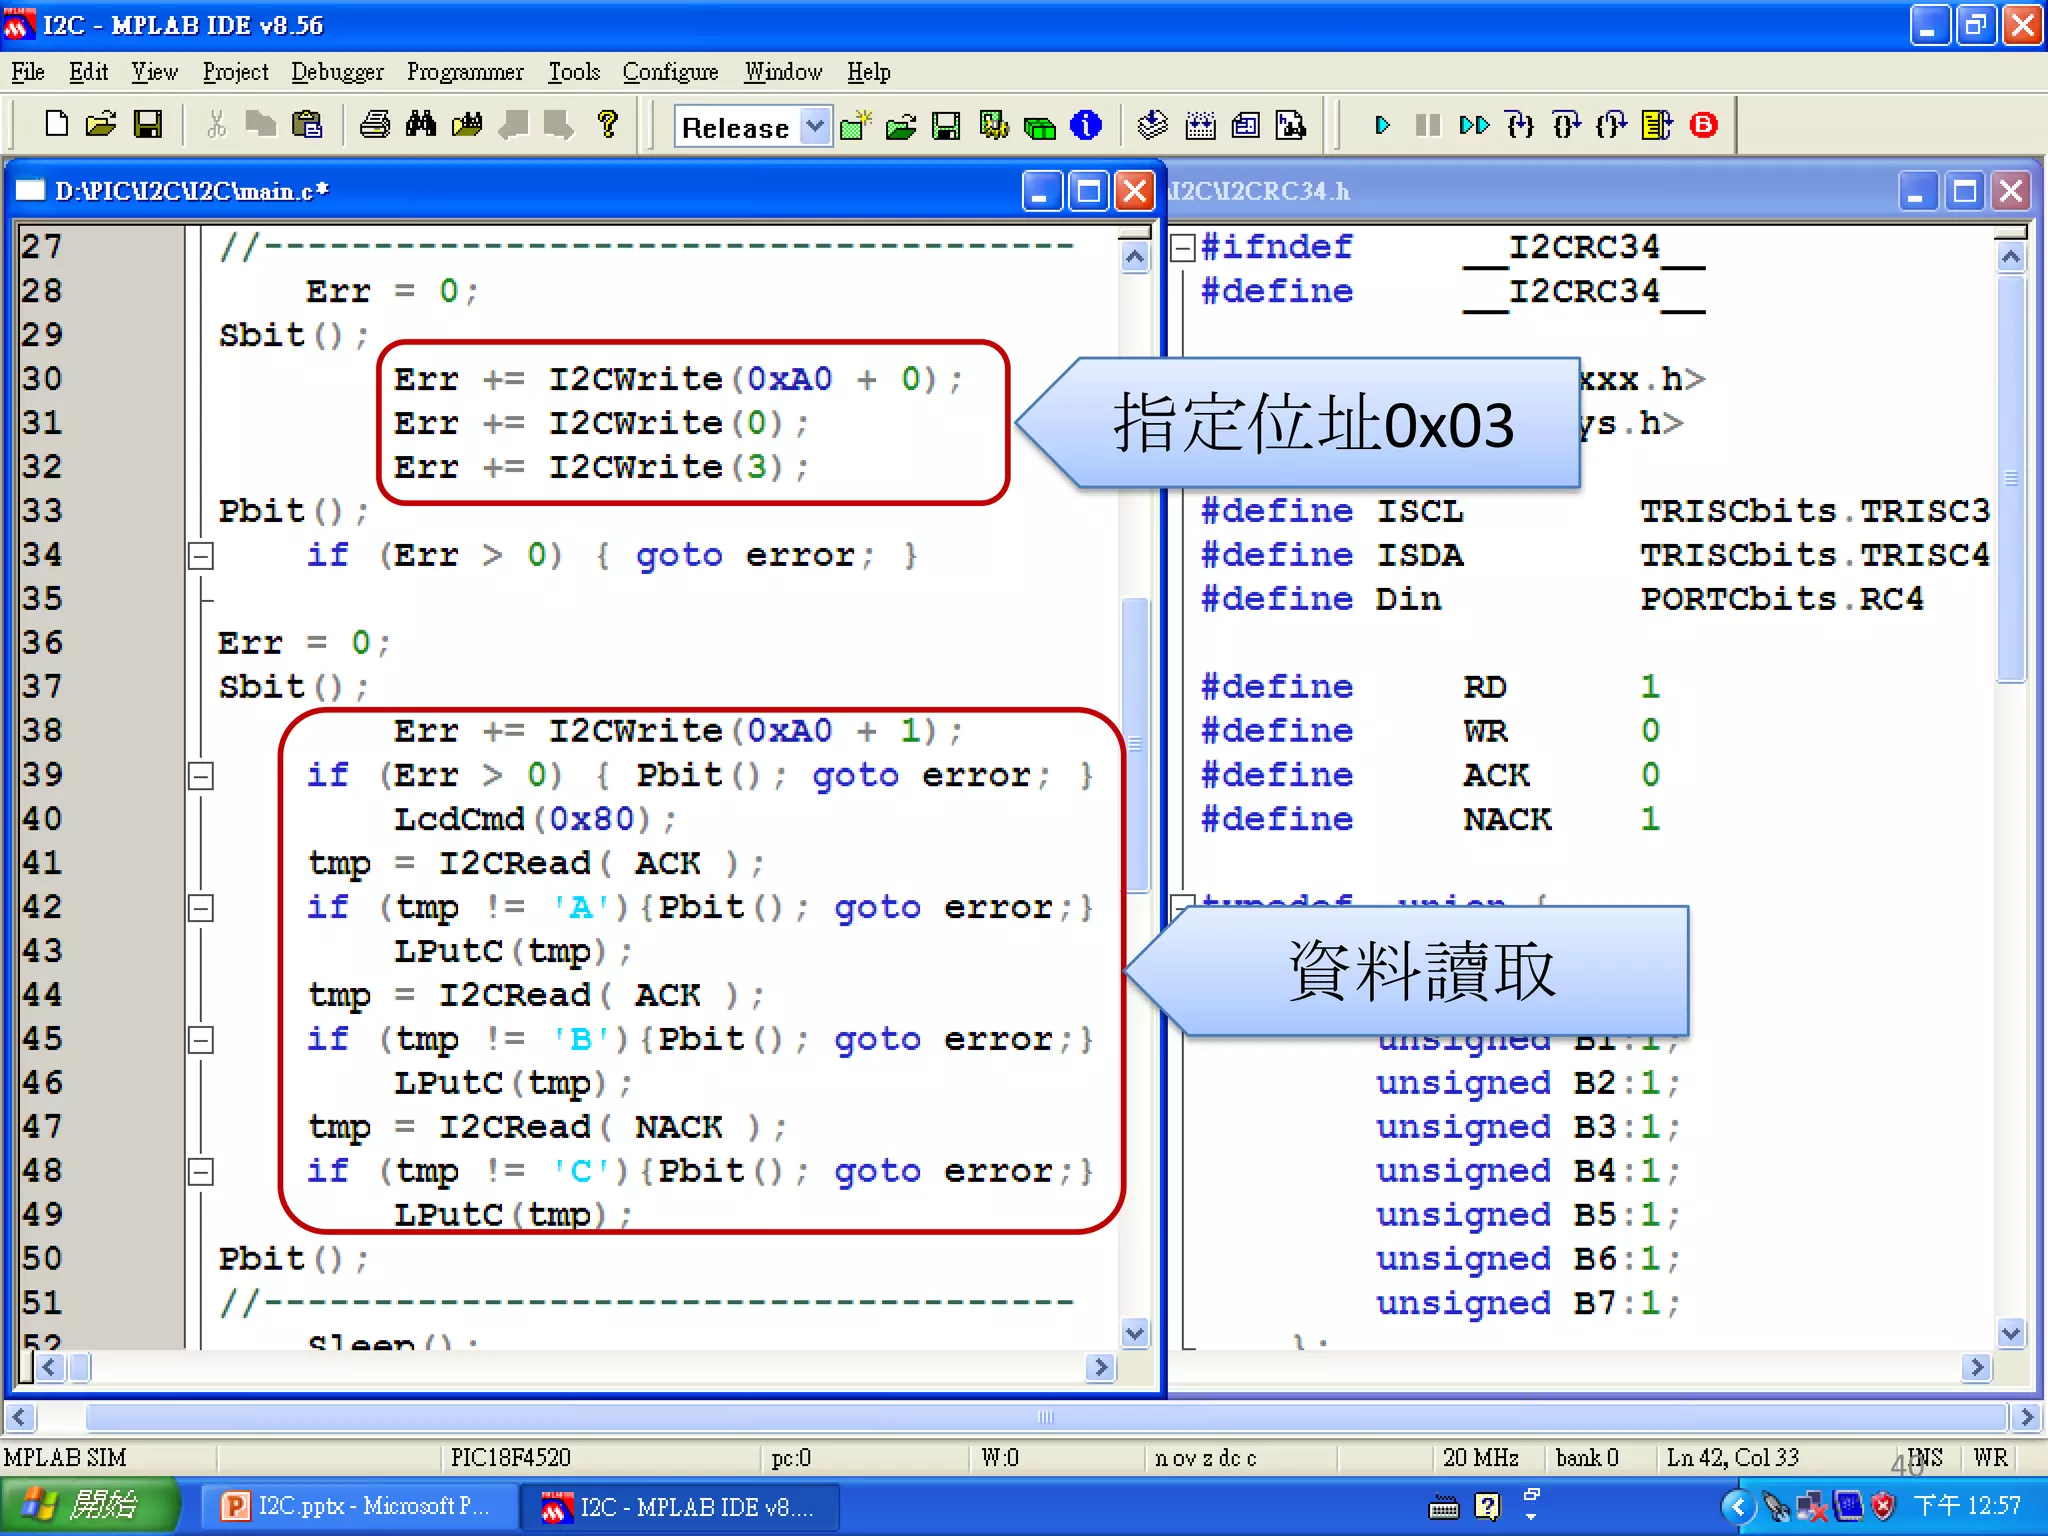Switch to I2C.pptx PowerPoint taskbar button
This screenshot has height=1536, width=2048.
[358, 1506]
